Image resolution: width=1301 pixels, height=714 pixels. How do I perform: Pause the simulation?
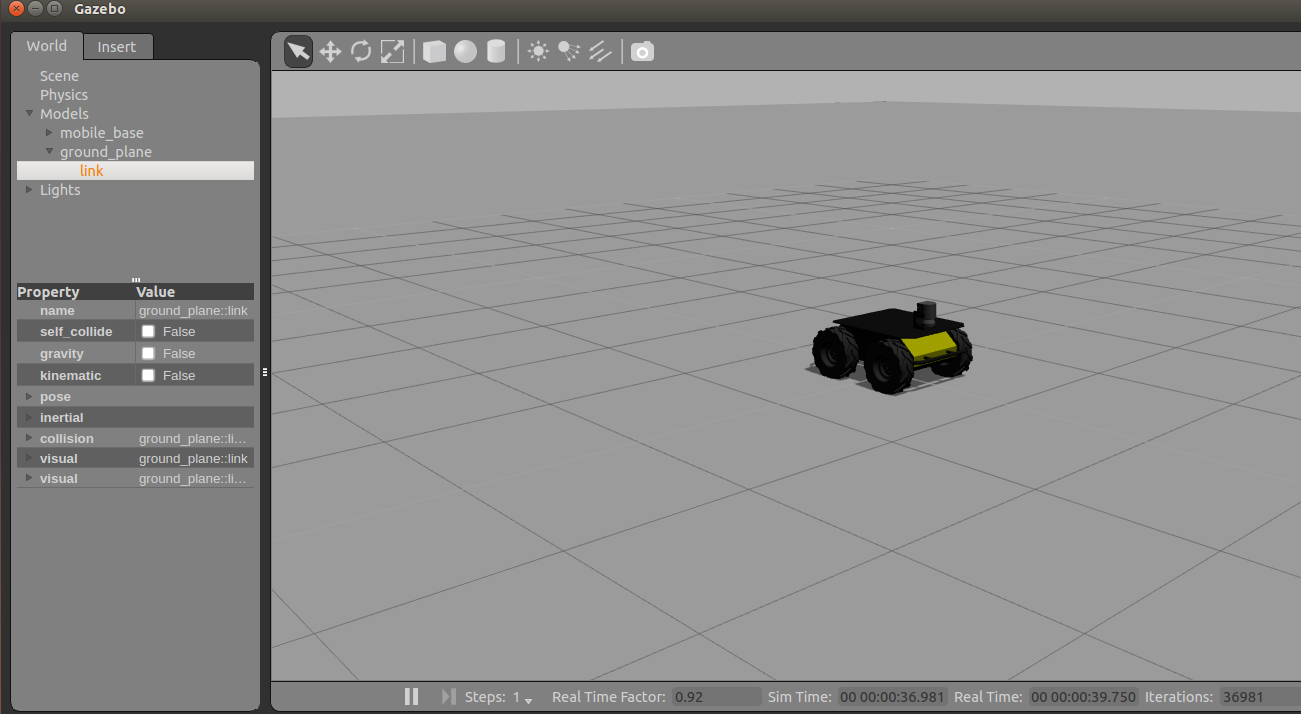coord(411,697)
